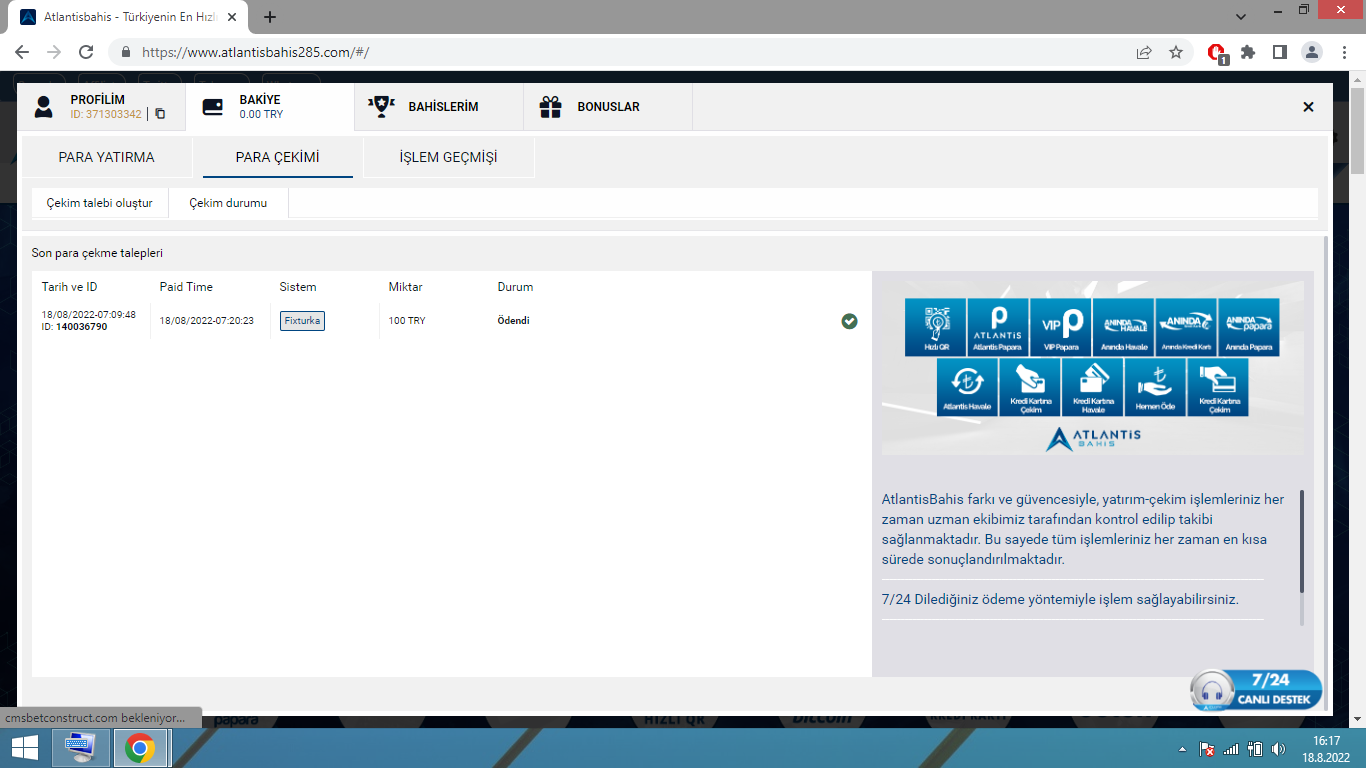Click the green paid status checkmark
The width and height of the screenshot is (1366, 768).
(x=849, y=321)
